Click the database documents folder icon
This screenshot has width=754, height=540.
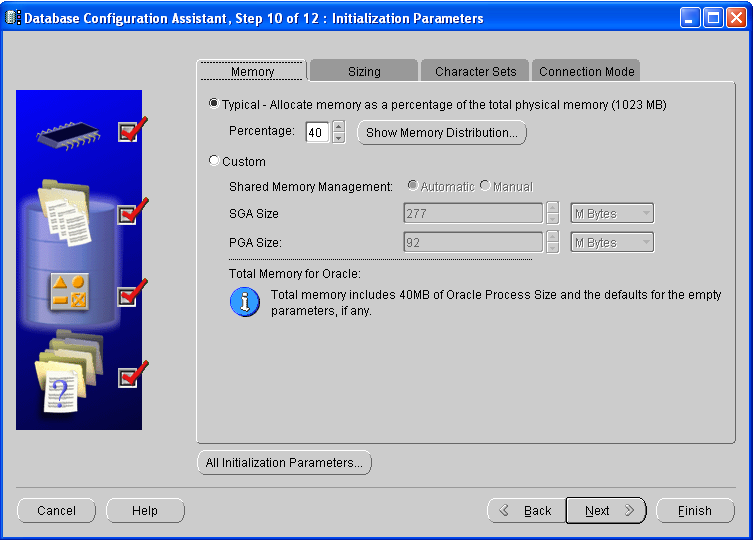click(64, 213)
